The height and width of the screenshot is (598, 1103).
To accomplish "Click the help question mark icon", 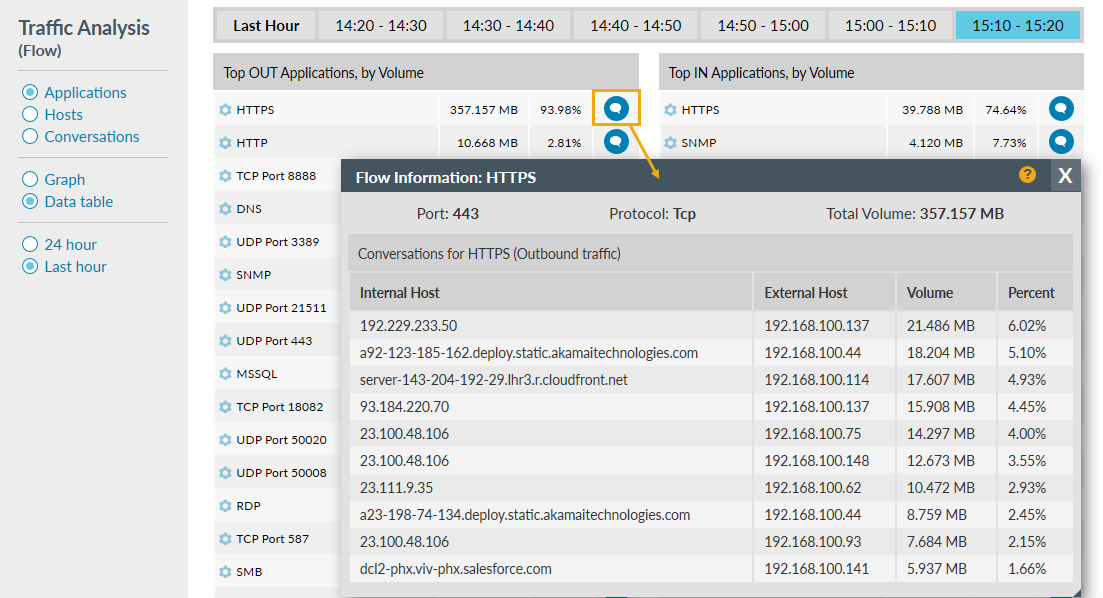I will pos(1027,175).
